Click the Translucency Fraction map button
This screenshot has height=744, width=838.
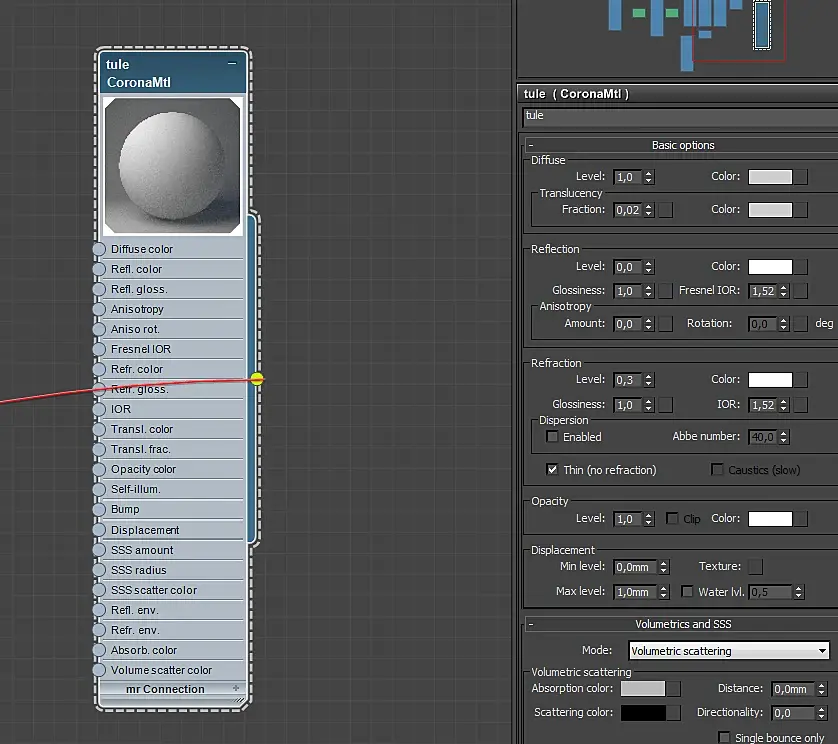(x=666, y=210)
